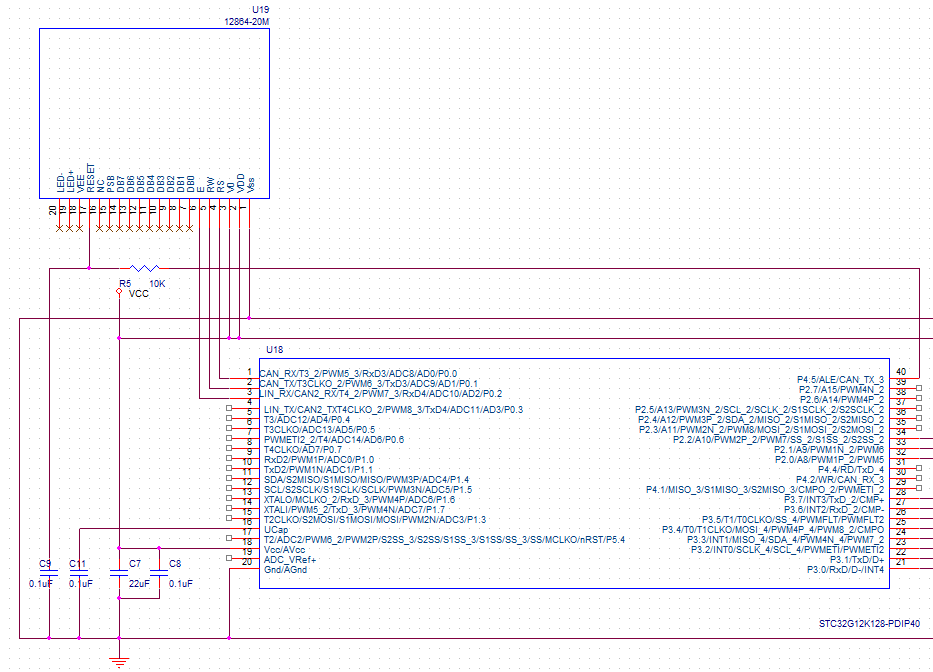Select the VDD pin name on U19
Image resolution: width=933 pixels, height=672 pixels.
tap(240, 183)
